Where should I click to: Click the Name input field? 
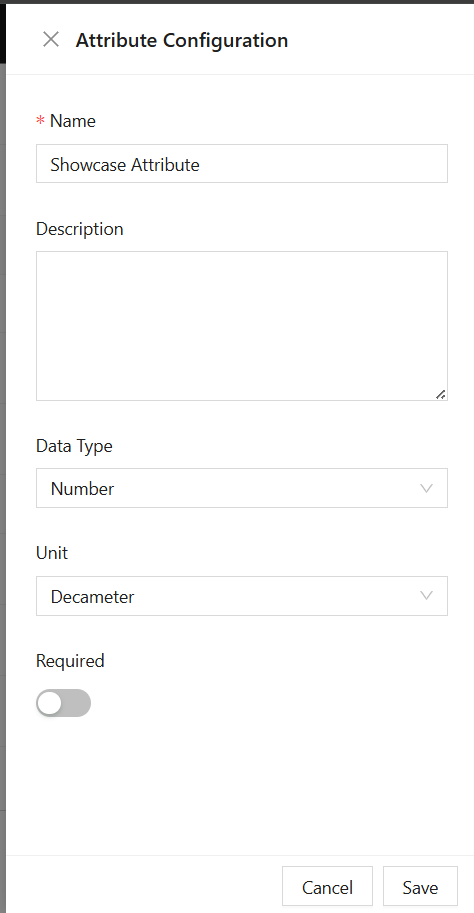pyautogui.click(x=242, y=164)
